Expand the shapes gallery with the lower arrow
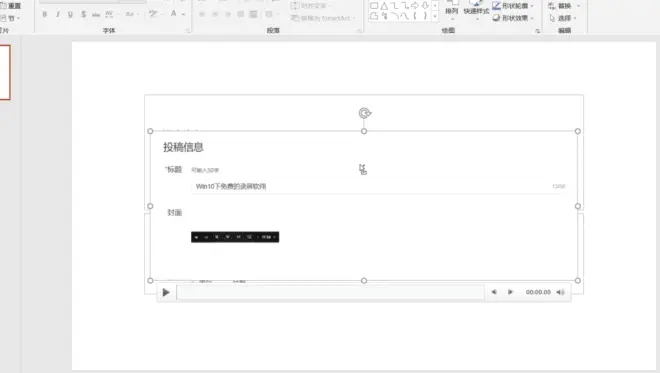The width and height of the screenshot is (660, 373). tap(435, 16)
